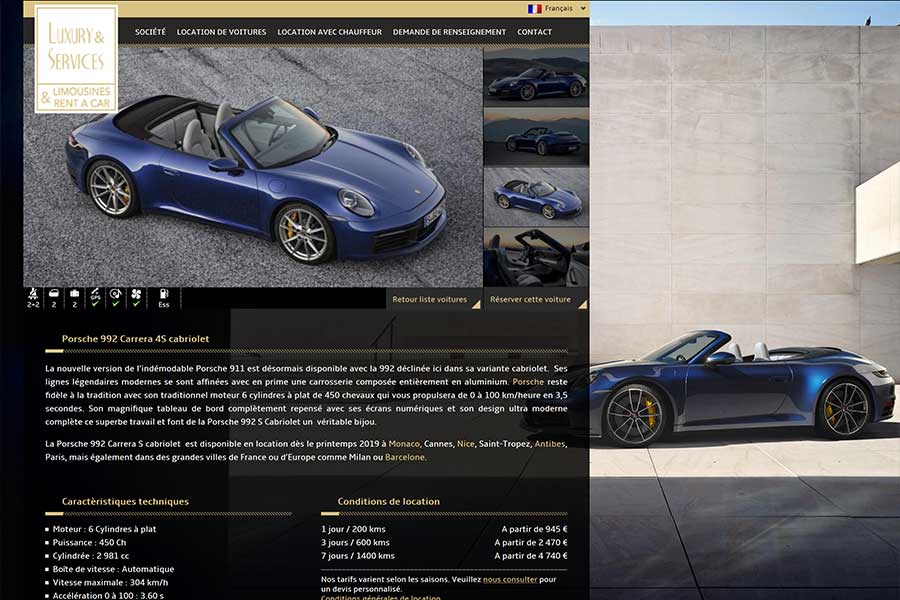900x600 pixels.
Task: Click Cylindrée : 2 981 cc
Action: point(91,556)
